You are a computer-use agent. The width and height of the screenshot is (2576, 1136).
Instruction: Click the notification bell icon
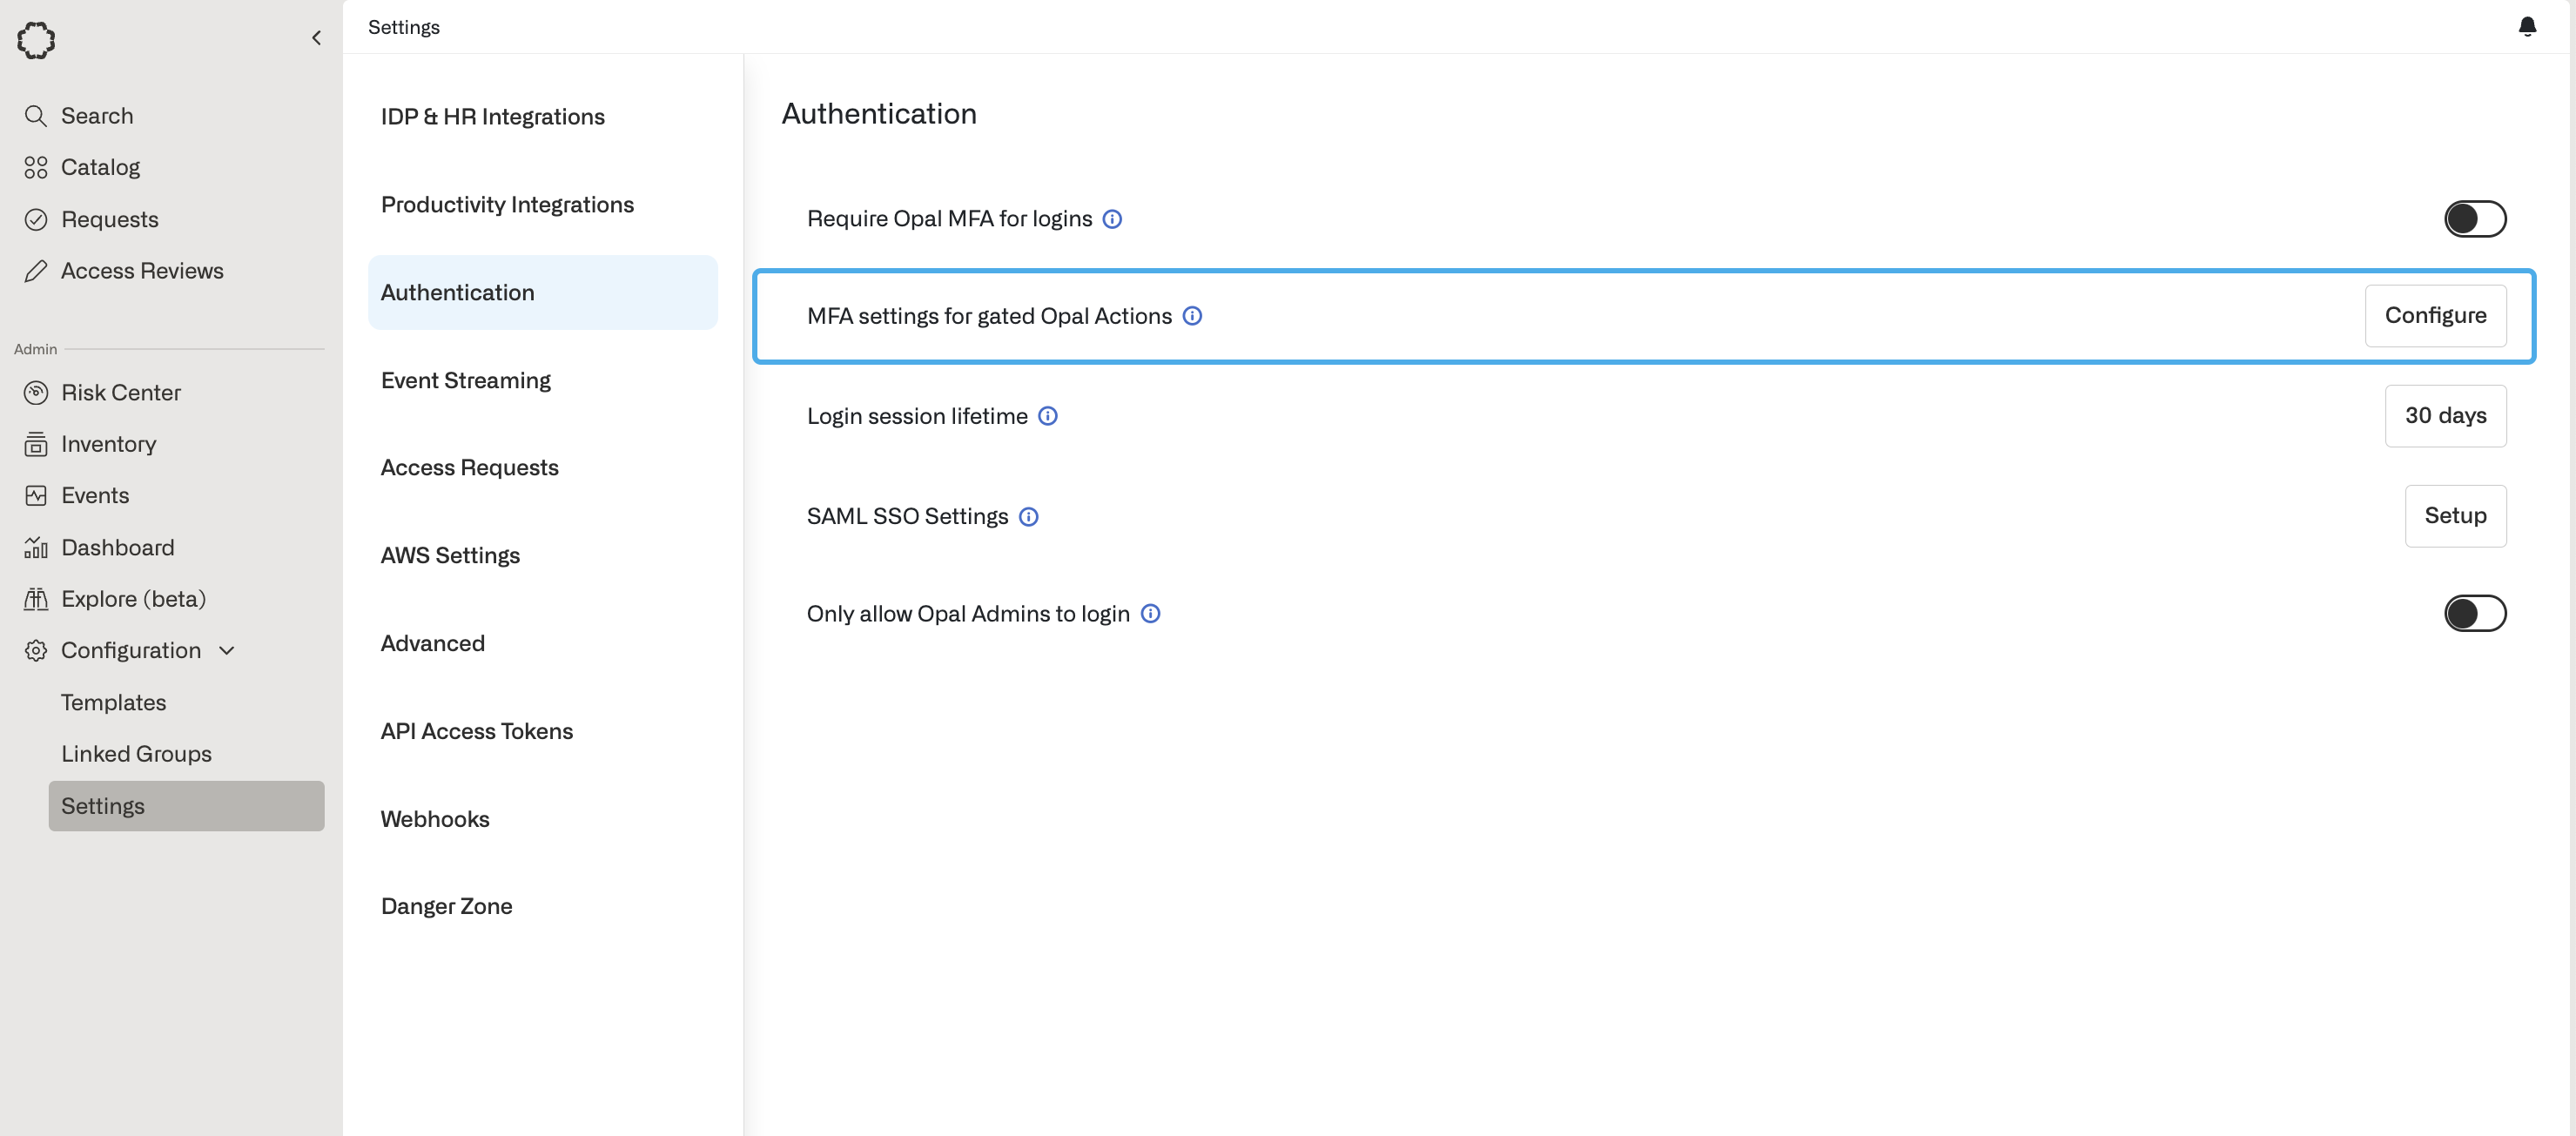(x=2526, y=27)
